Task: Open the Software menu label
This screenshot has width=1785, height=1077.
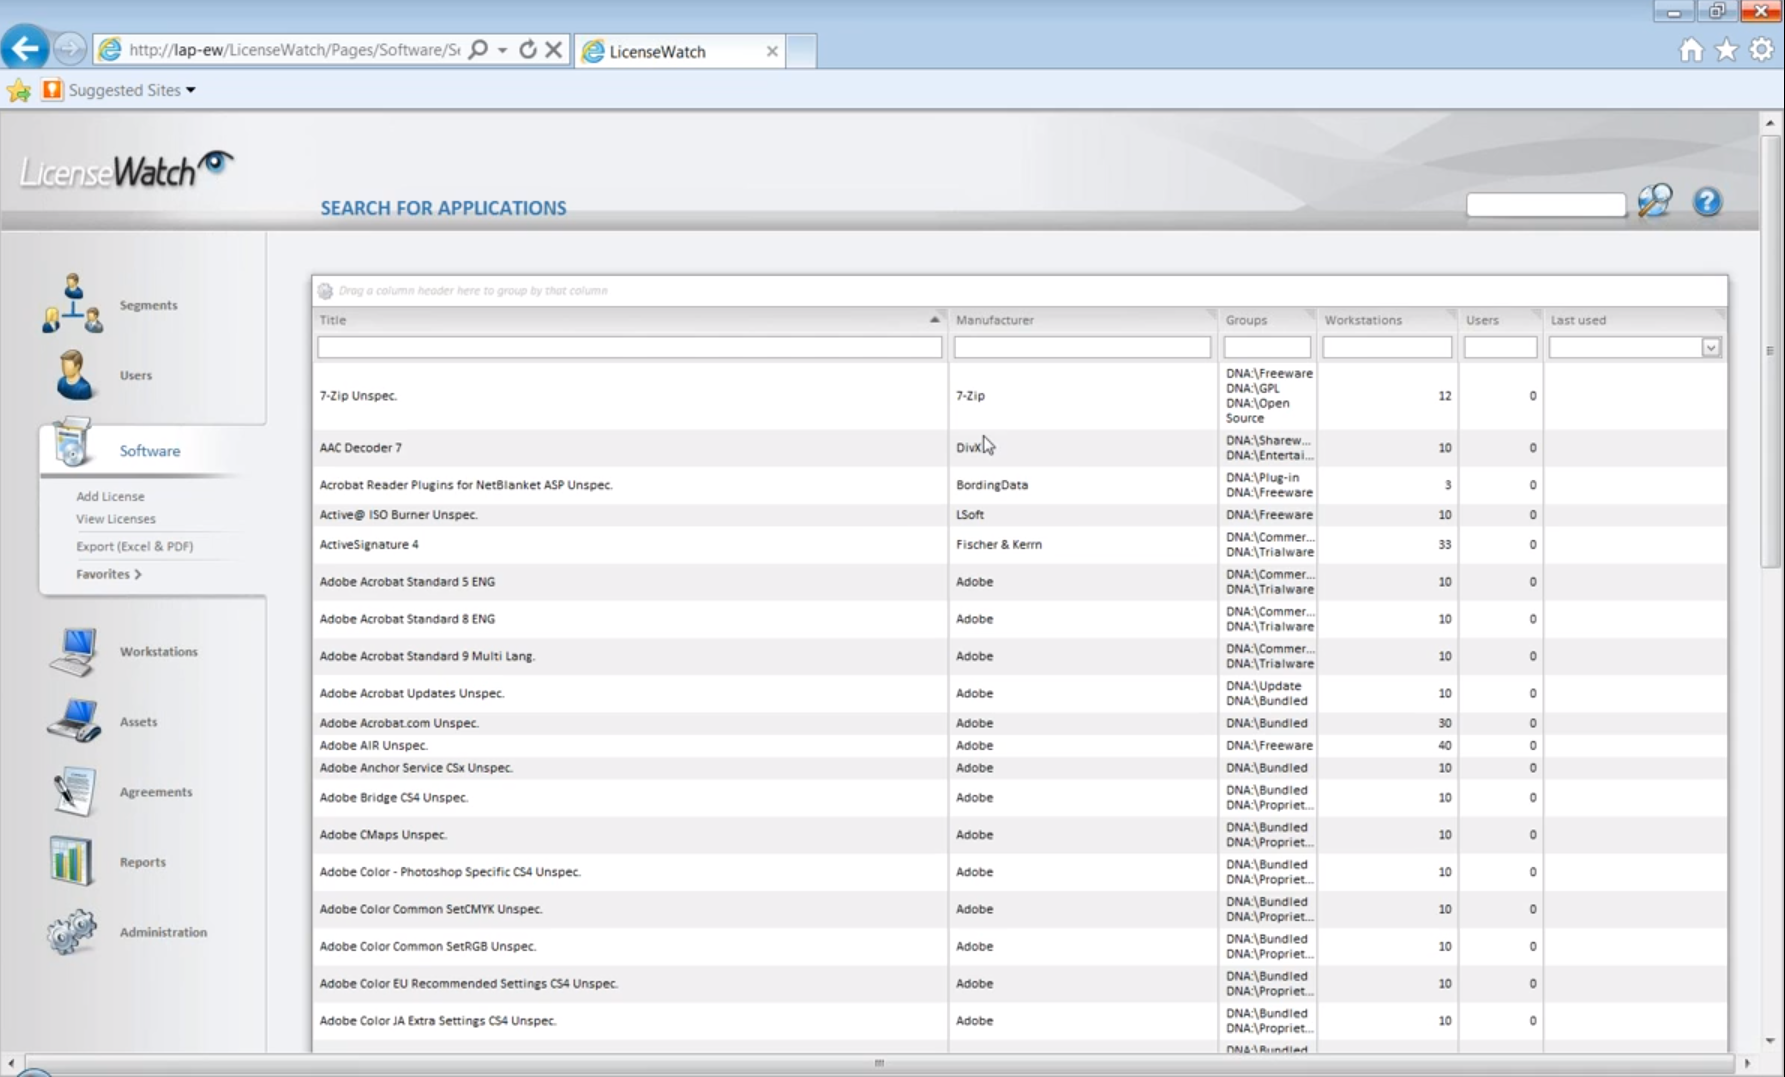Action: [x=150, y=451]
